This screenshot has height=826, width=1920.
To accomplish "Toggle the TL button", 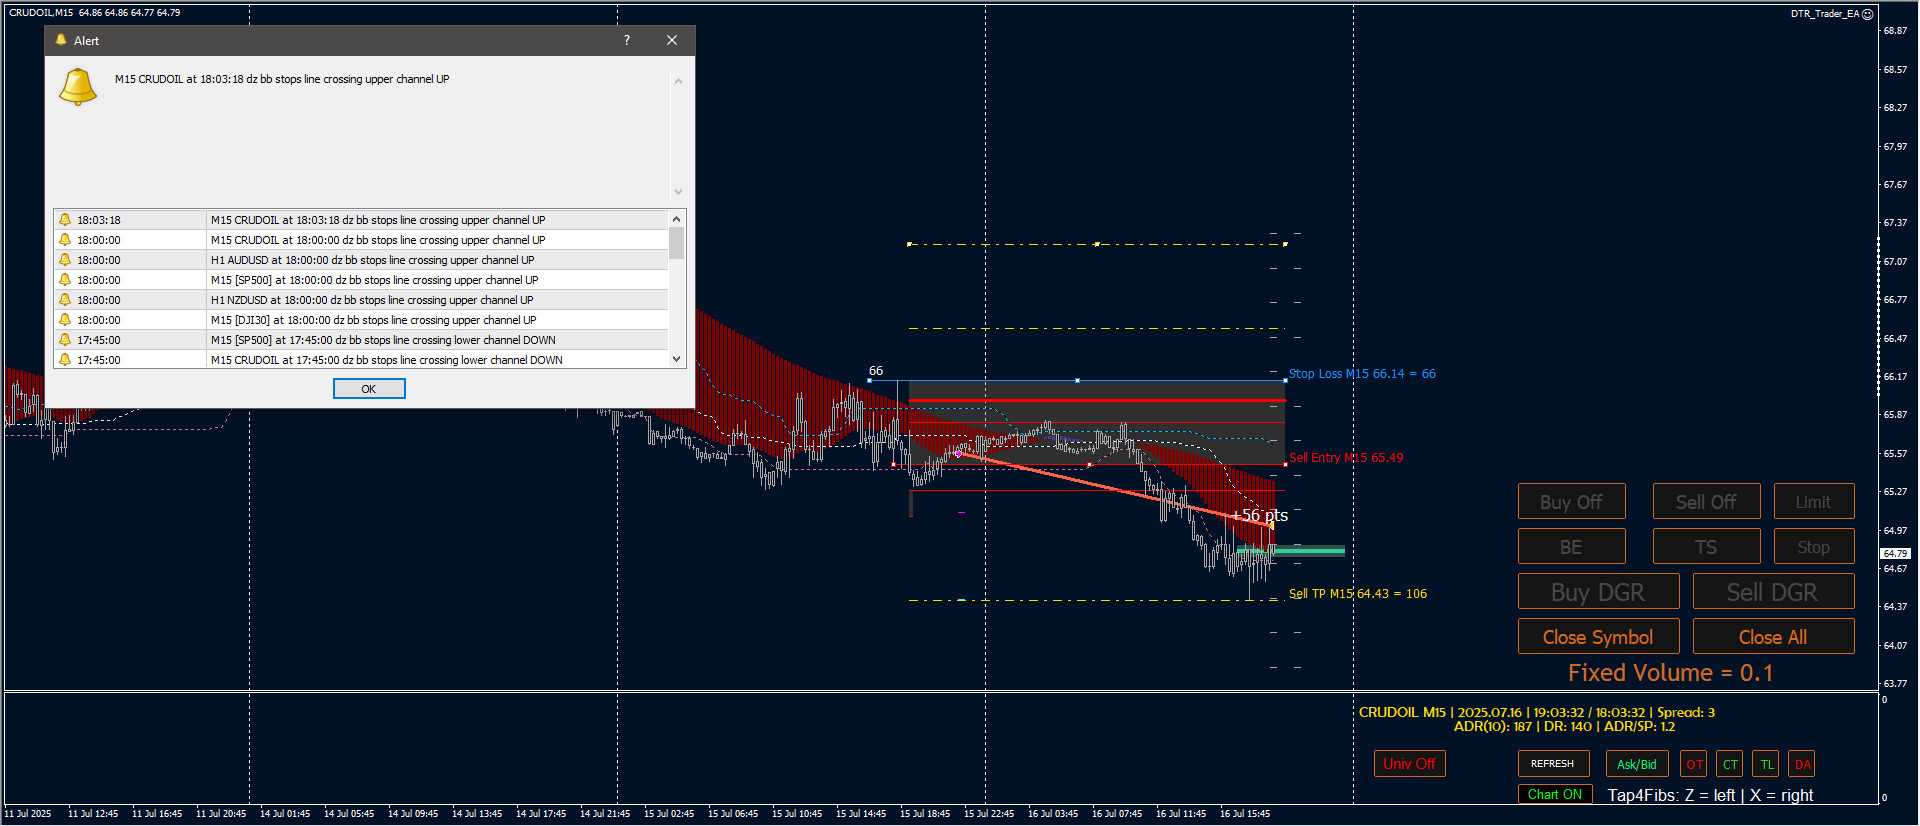I will click(x=1766, y=764).
